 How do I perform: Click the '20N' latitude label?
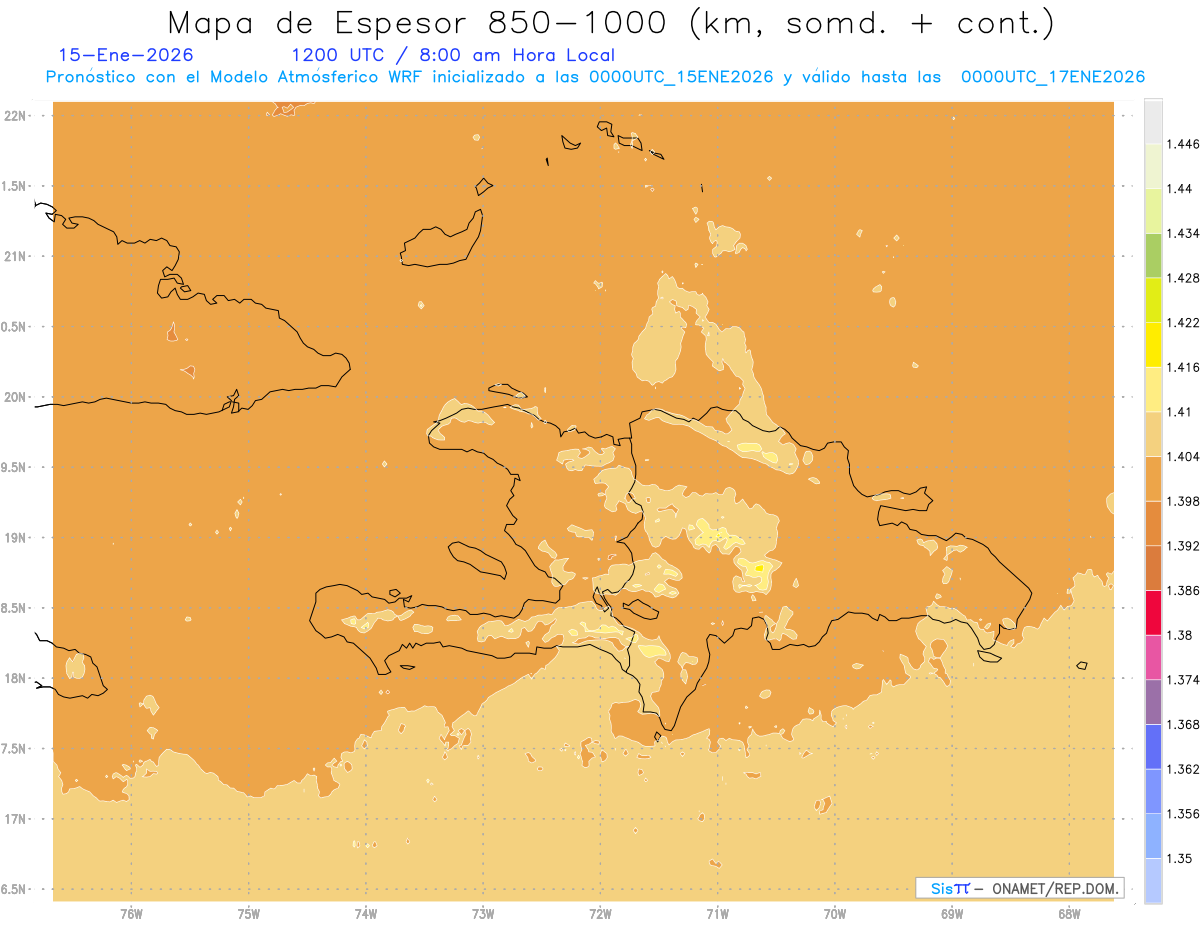pyautogui.click(x=17, y=397)
